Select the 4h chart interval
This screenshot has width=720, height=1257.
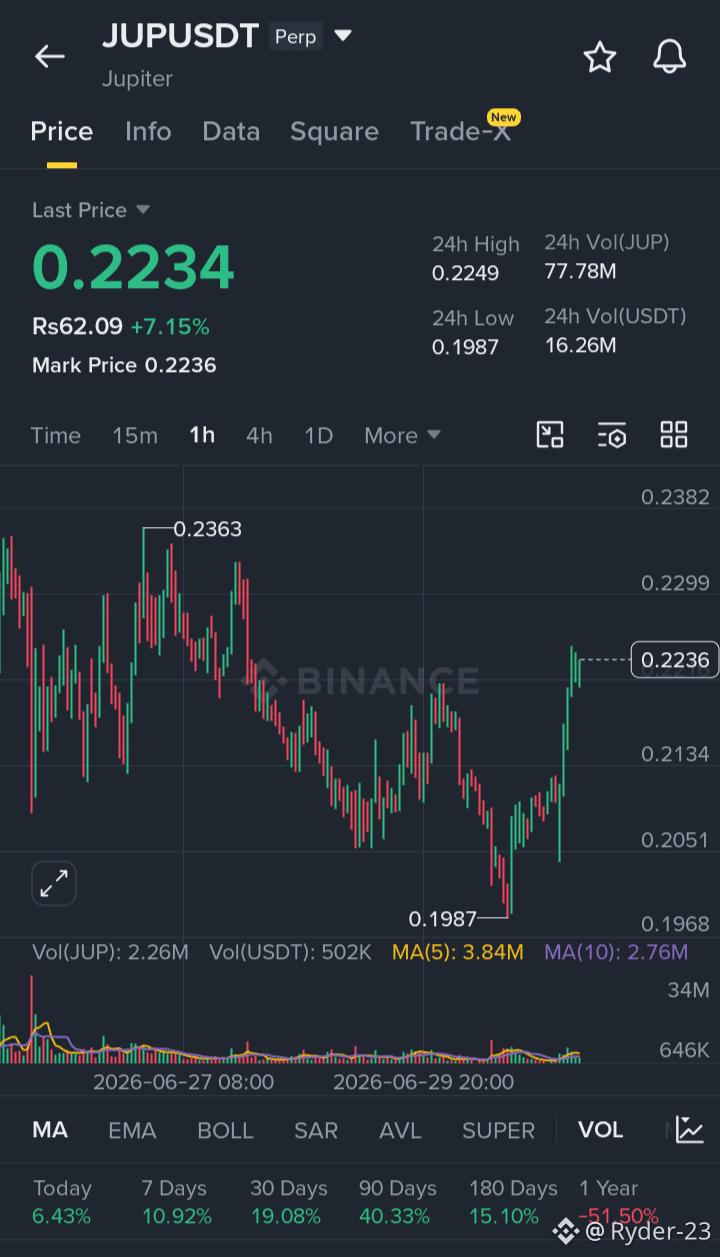(x=259, y=435)
